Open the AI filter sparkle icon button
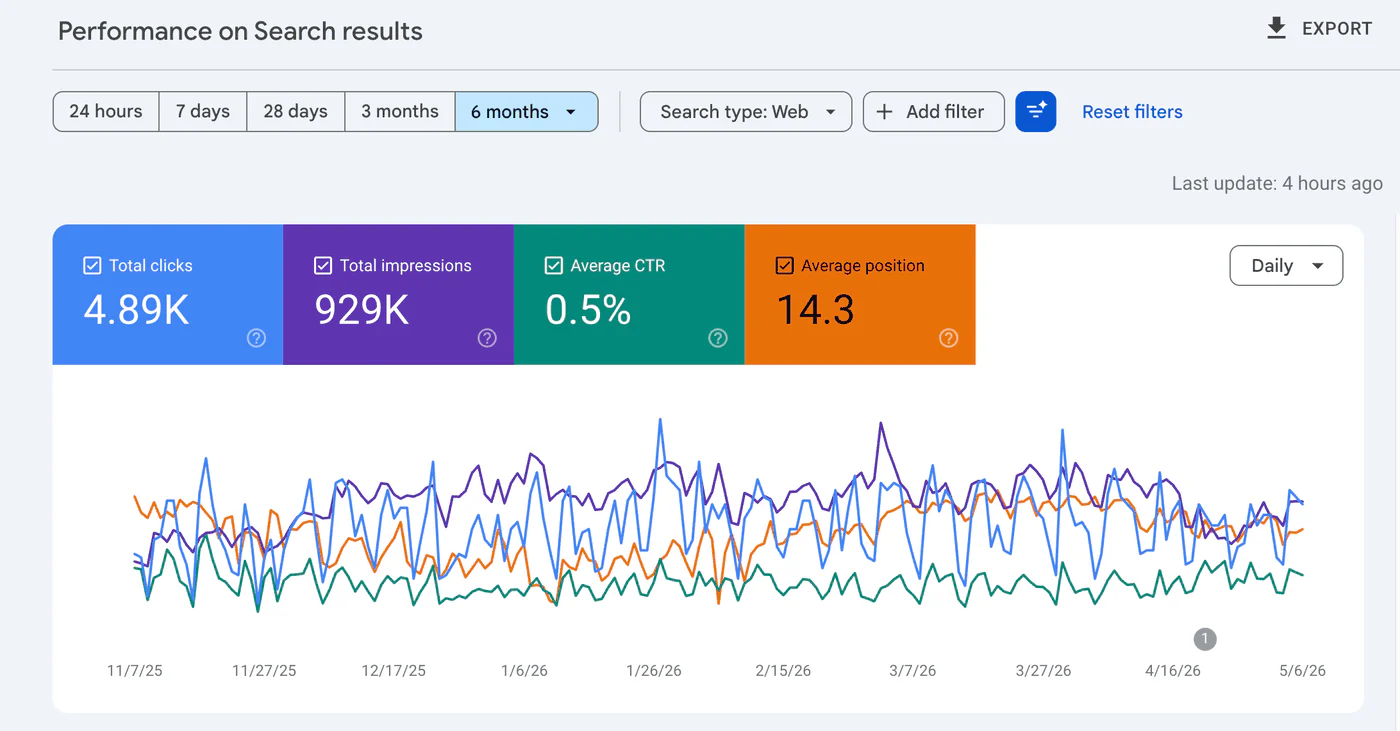 pyautogui.click(x=1036, y=112)
